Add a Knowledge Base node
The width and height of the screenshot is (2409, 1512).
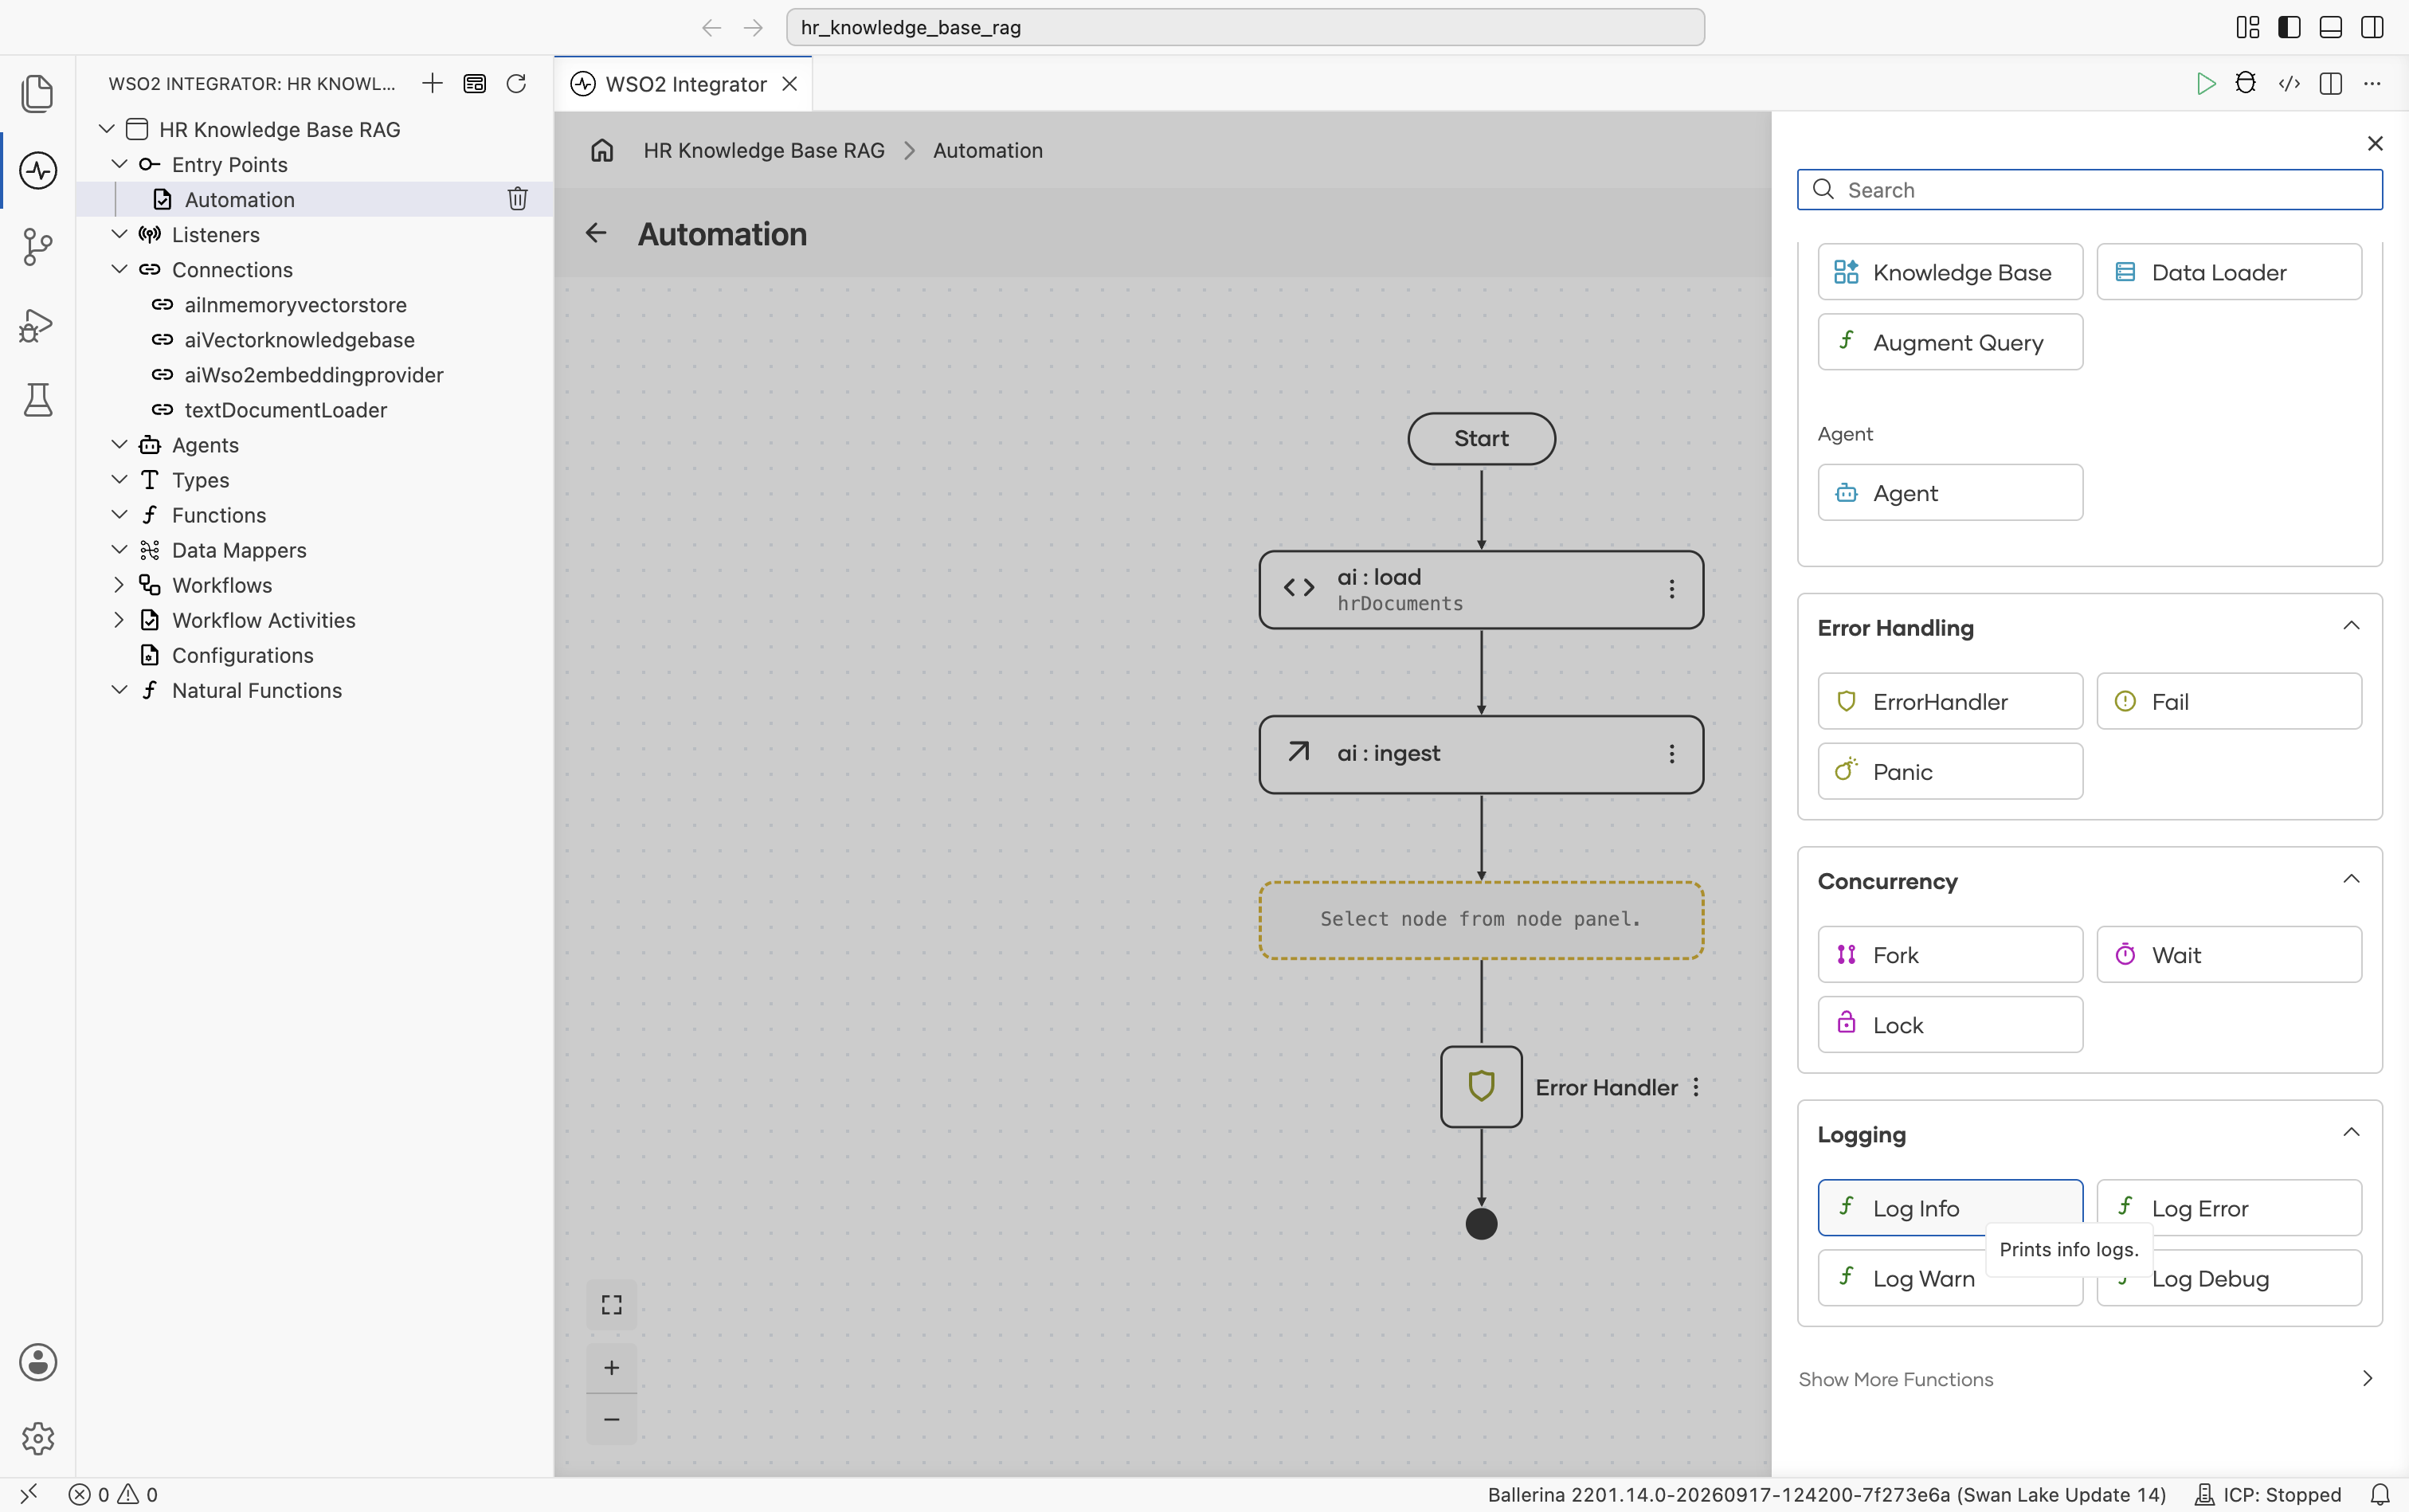(1950, 272)
